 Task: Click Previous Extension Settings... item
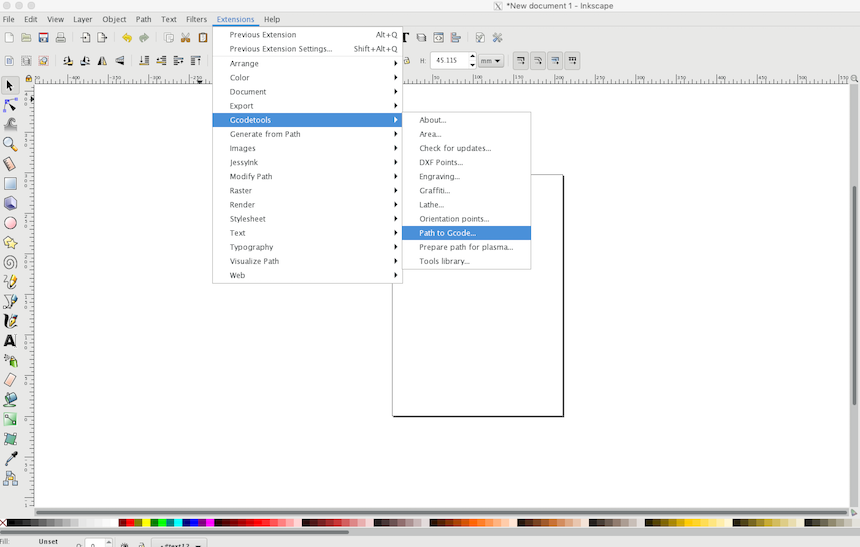[x=307, y=49]
